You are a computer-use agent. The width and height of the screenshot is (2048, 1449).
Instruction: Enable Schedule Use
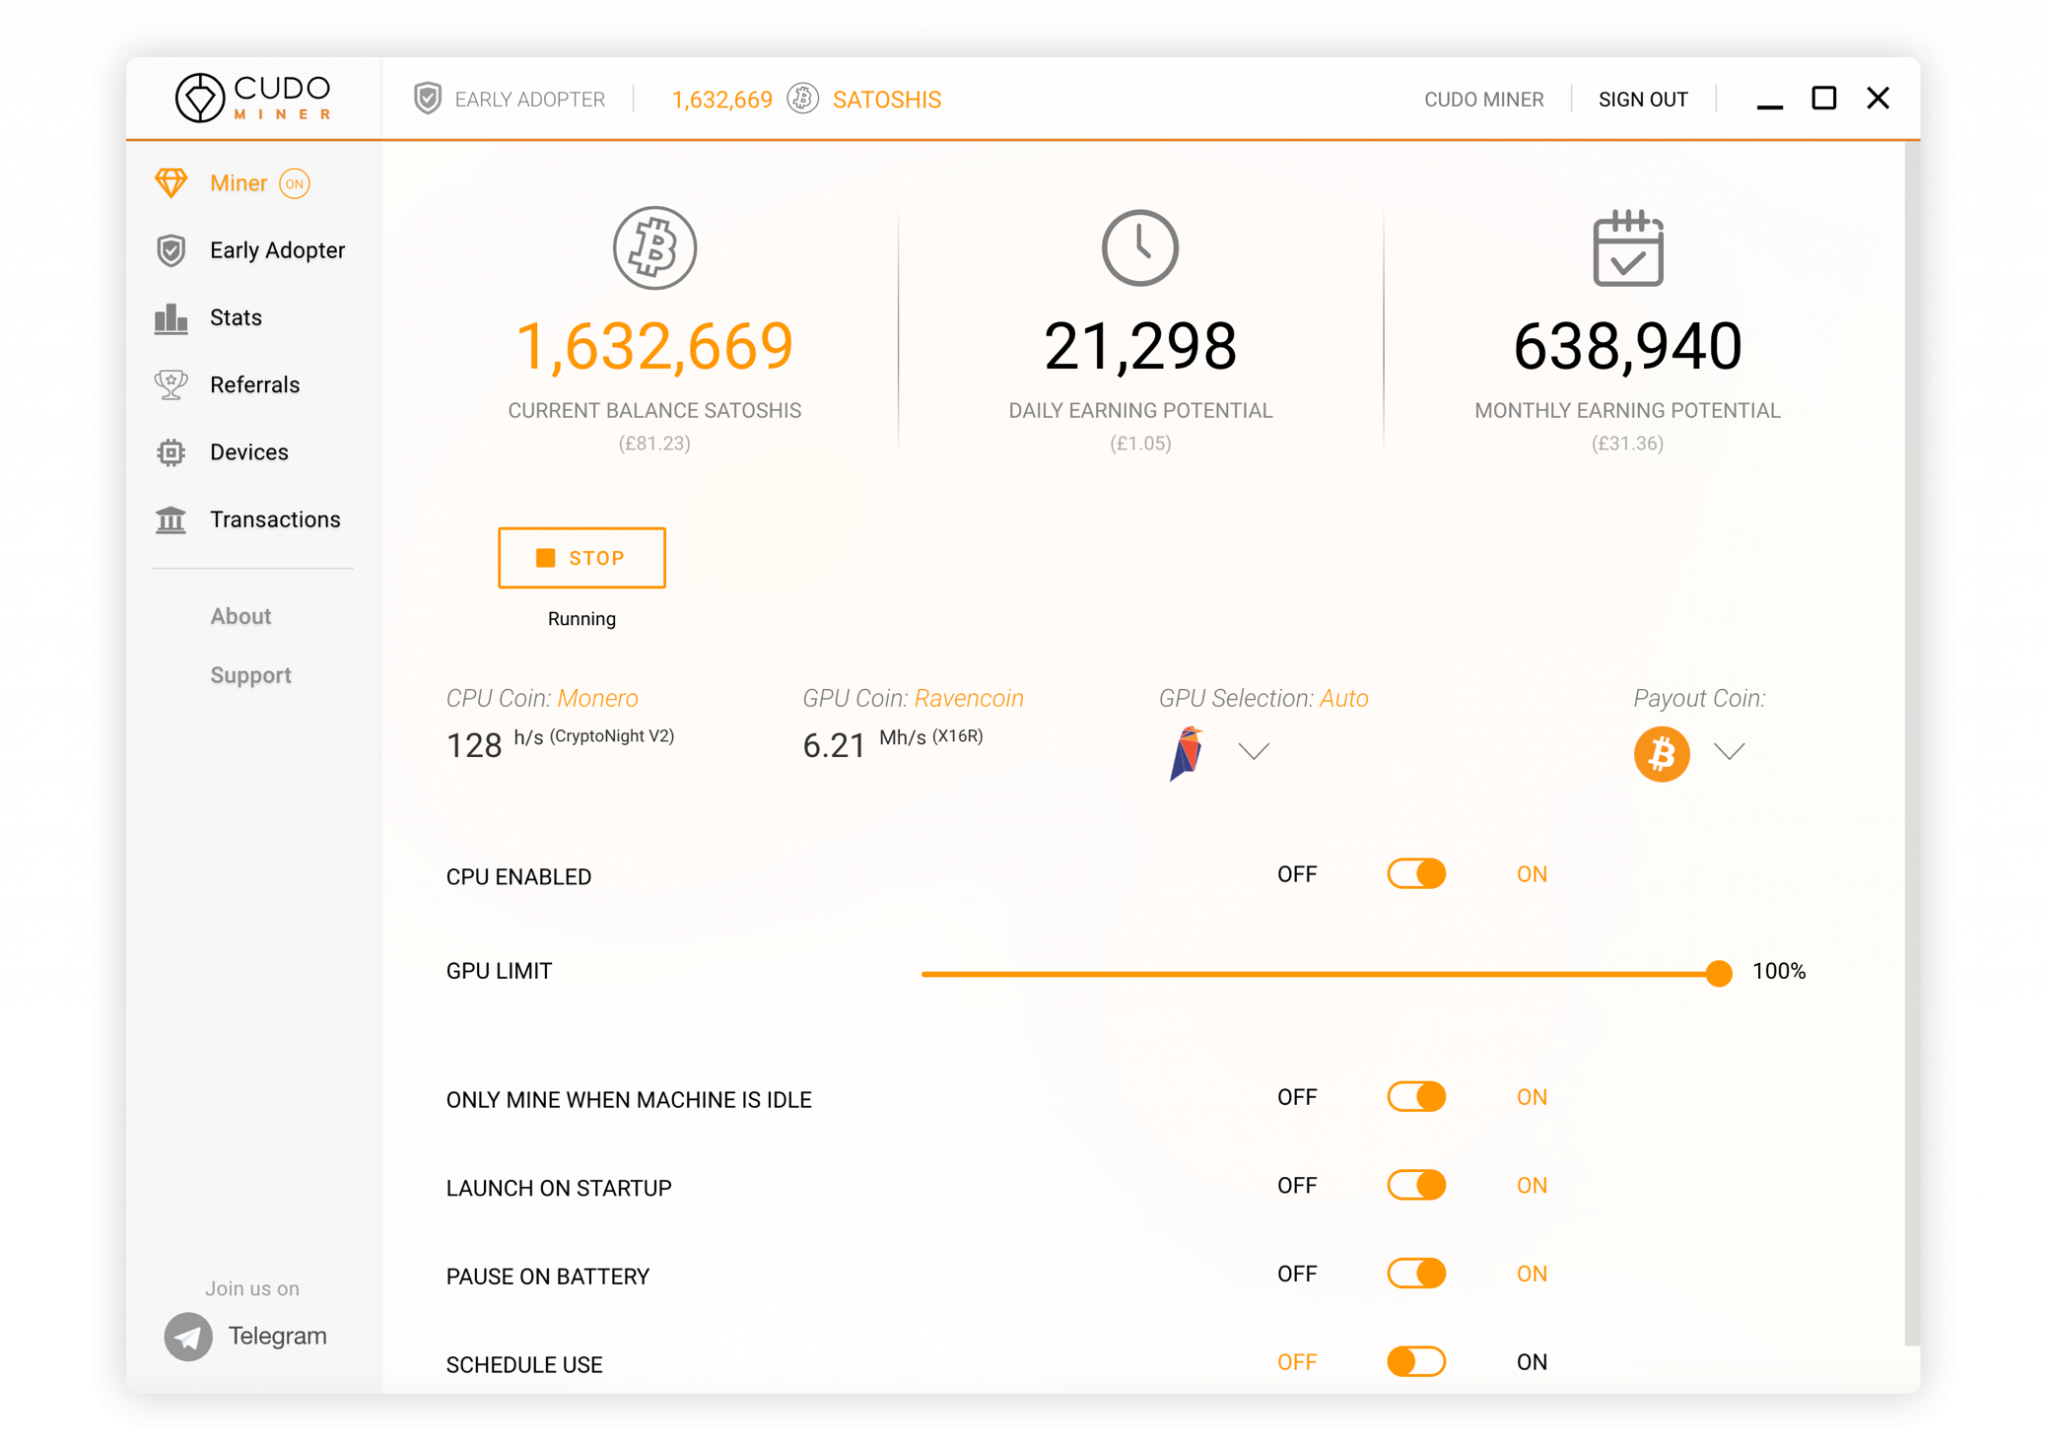pos(1415,1361)
